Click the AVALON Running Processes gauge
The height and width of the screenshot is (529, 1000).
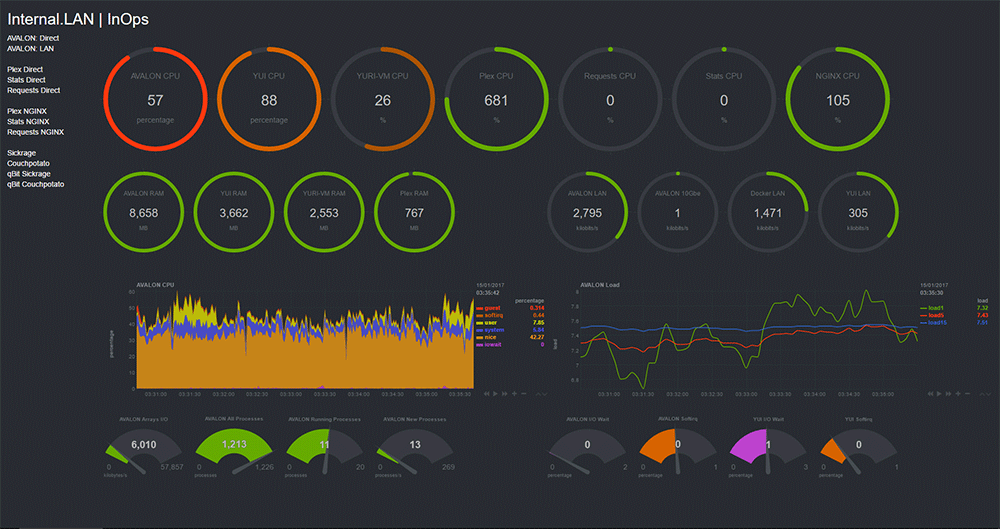[x=325, y=448]
